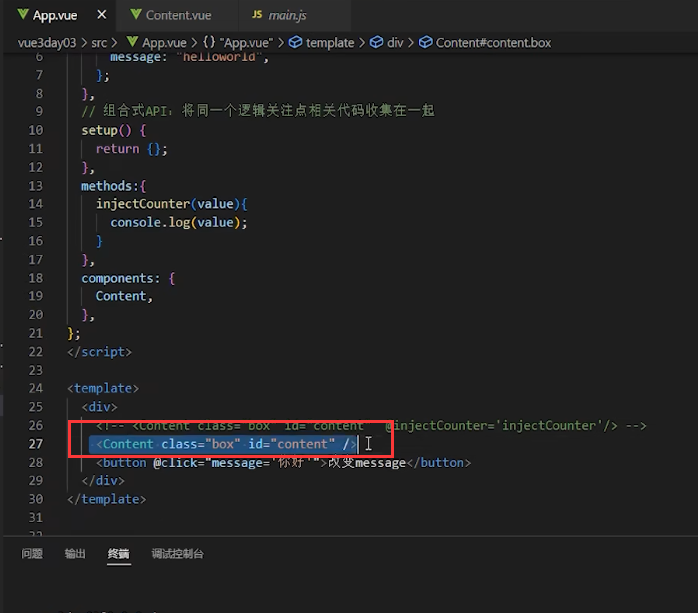Click the curly braces icon in breadcrumb
Viewport: 698px width, 613px height.
209,42
